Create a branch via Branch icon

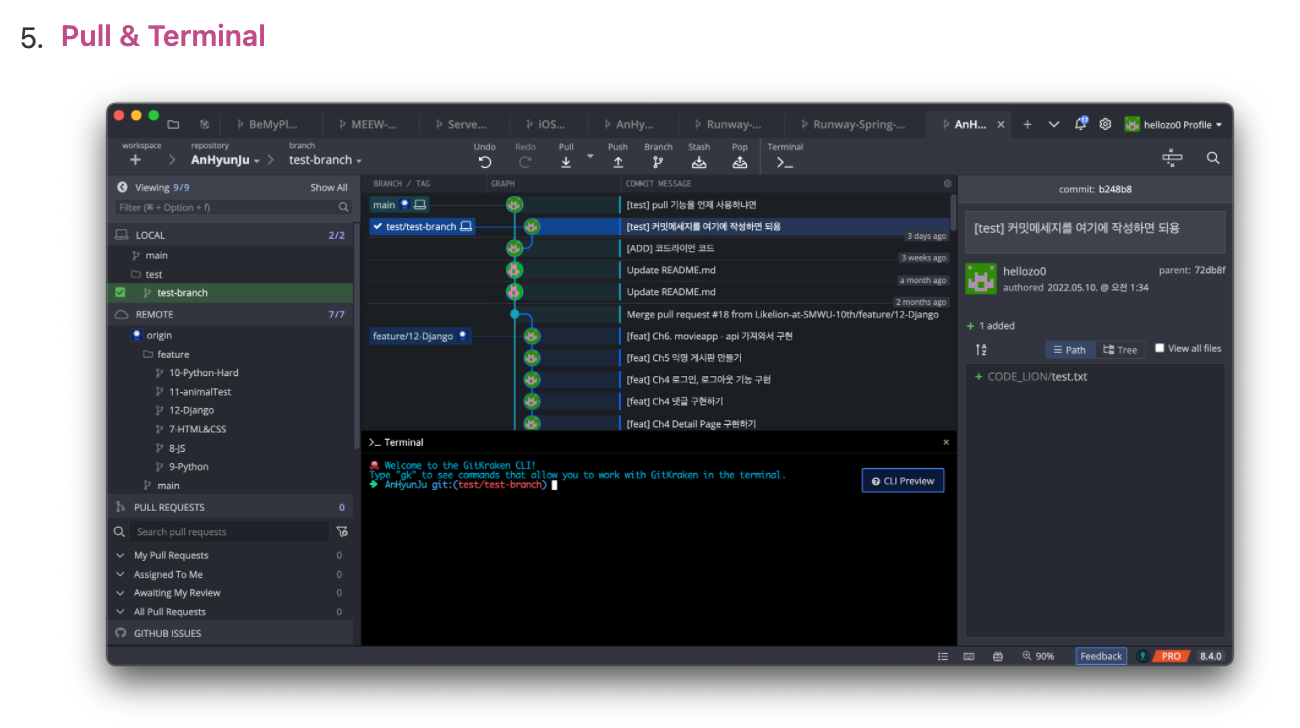pos(658,162)
